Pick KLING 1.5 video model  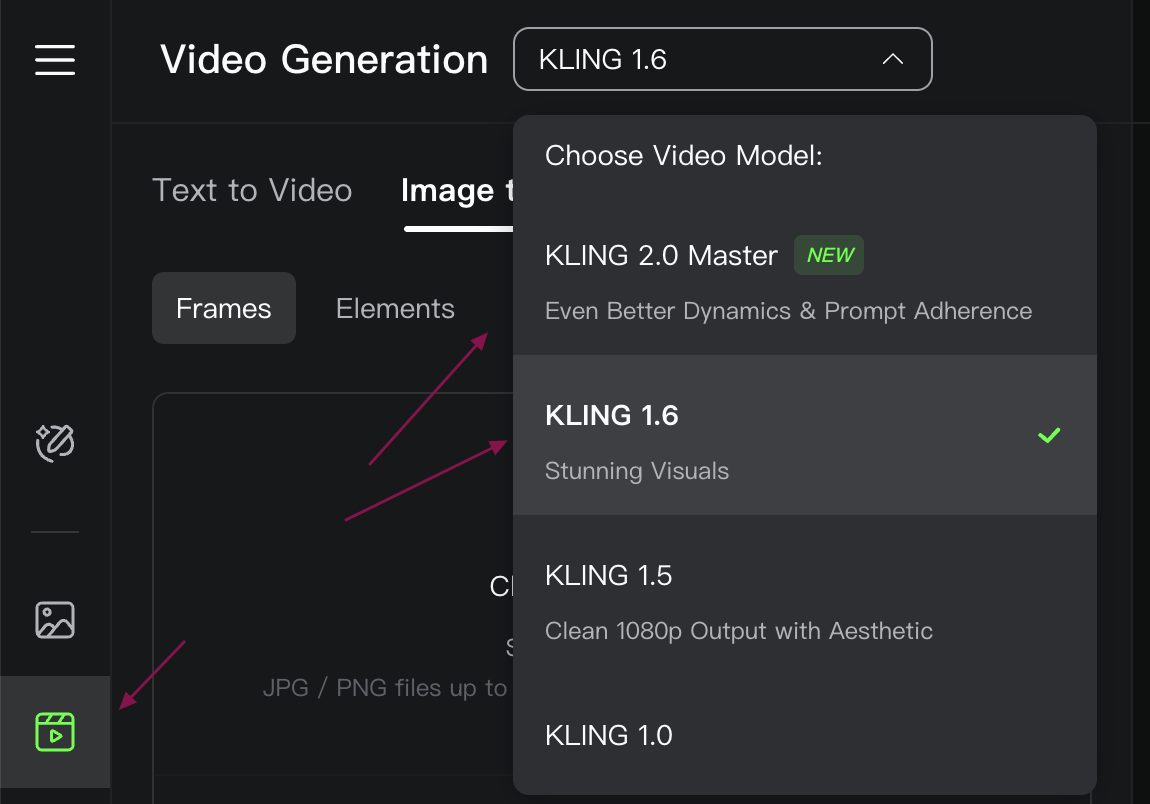pyautogui.click(x=608, y=576)
